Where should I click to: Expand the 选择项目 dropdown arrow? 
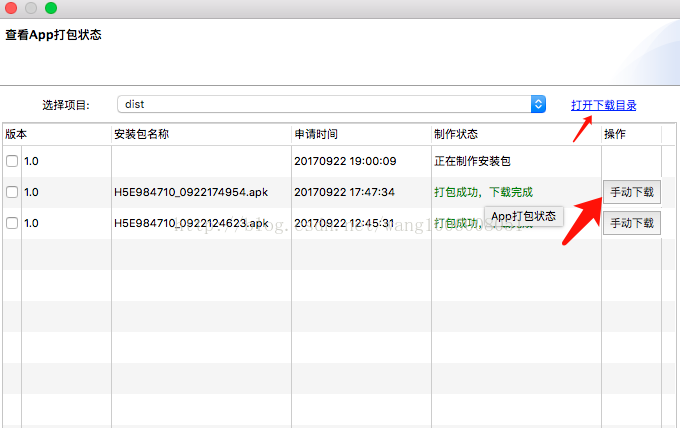coord(538,104)
